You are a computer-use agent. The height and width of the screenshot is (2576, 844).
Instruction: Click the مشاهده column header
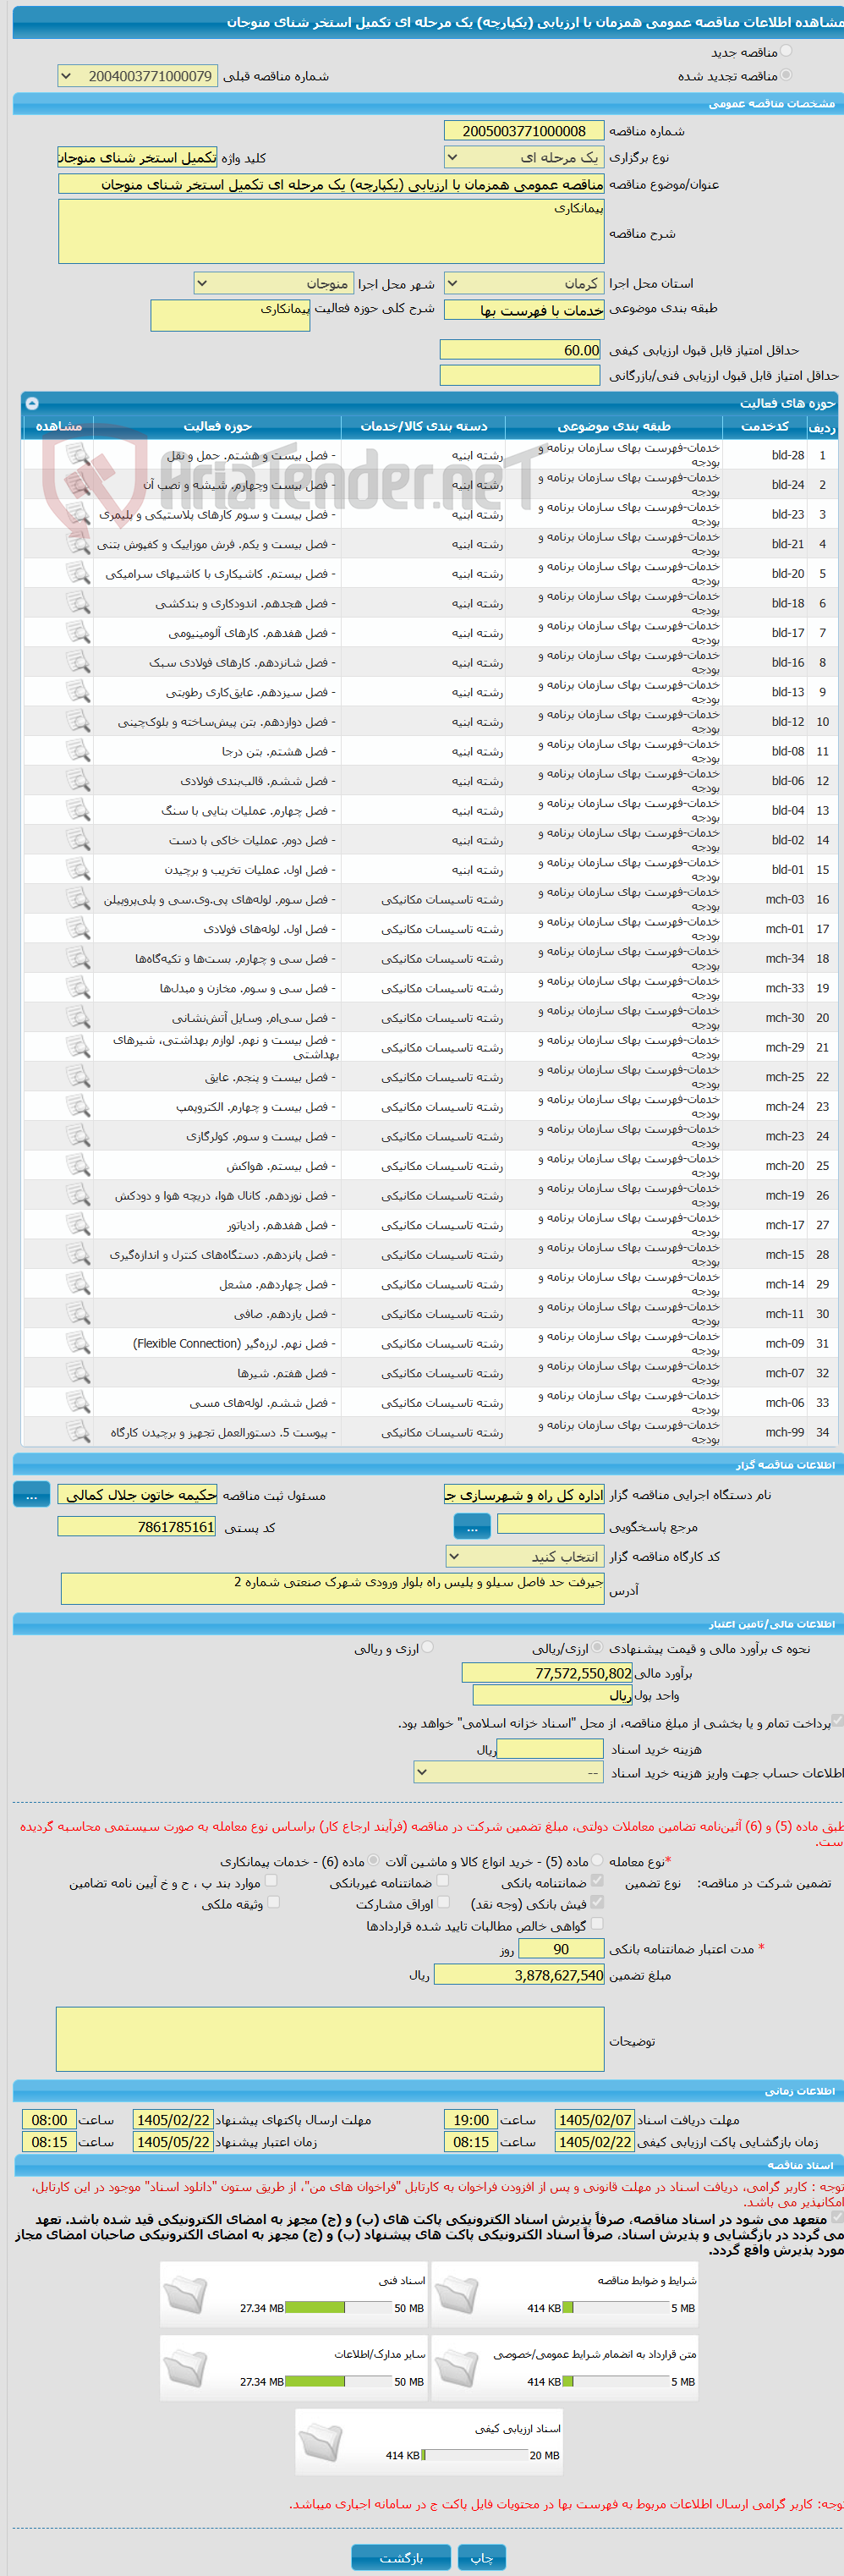[59, 426]
